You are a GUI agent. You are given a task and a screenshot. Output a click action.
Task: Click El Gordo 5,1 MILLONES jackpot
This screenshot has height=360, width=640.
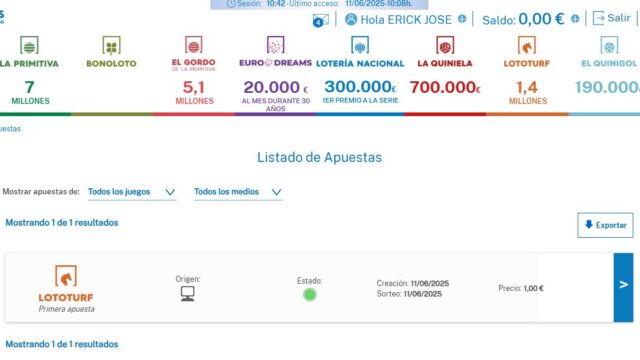pyautogui.click(x=194, y=93)
